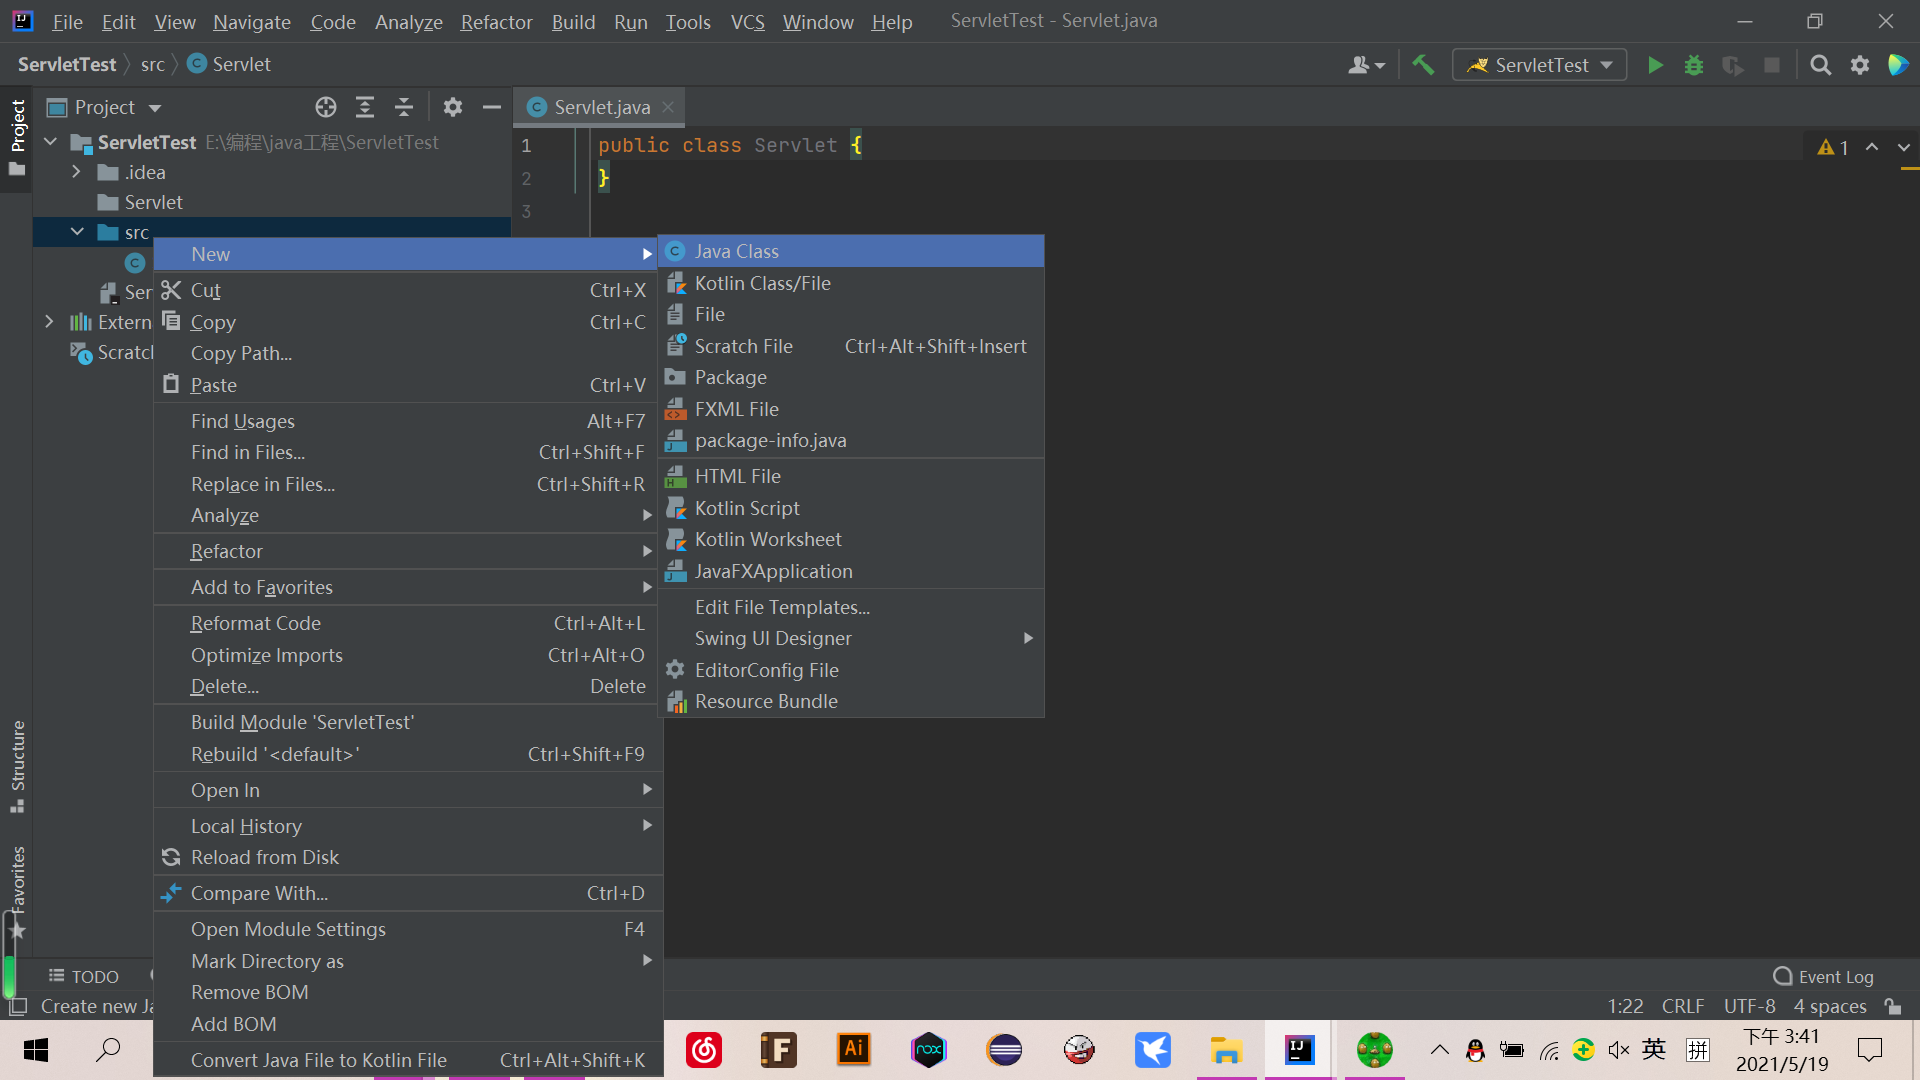Click Expand All in Project panel
Screen dimensions: 1920x1080
tap(365, 107)
